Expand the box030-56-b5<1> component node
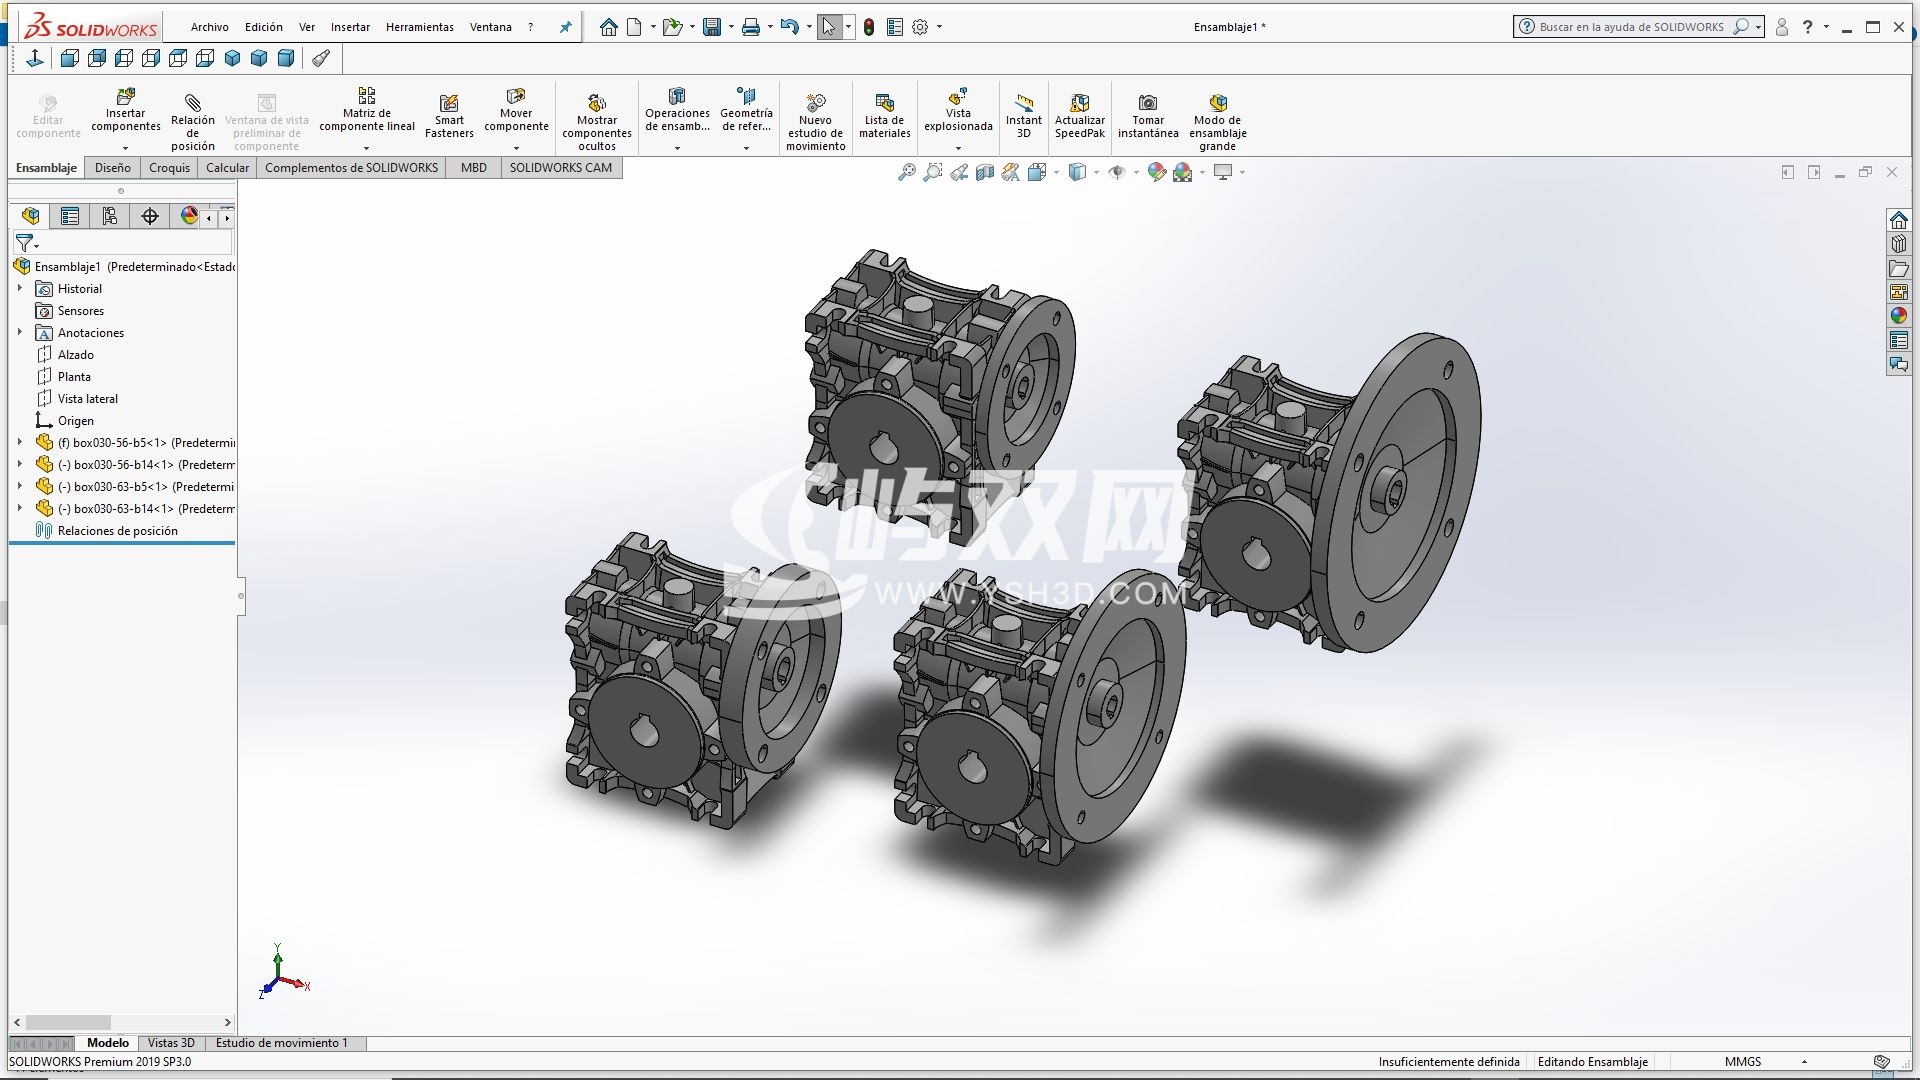Viewport: 1920px width, 1080px height. tap(20, 442)
